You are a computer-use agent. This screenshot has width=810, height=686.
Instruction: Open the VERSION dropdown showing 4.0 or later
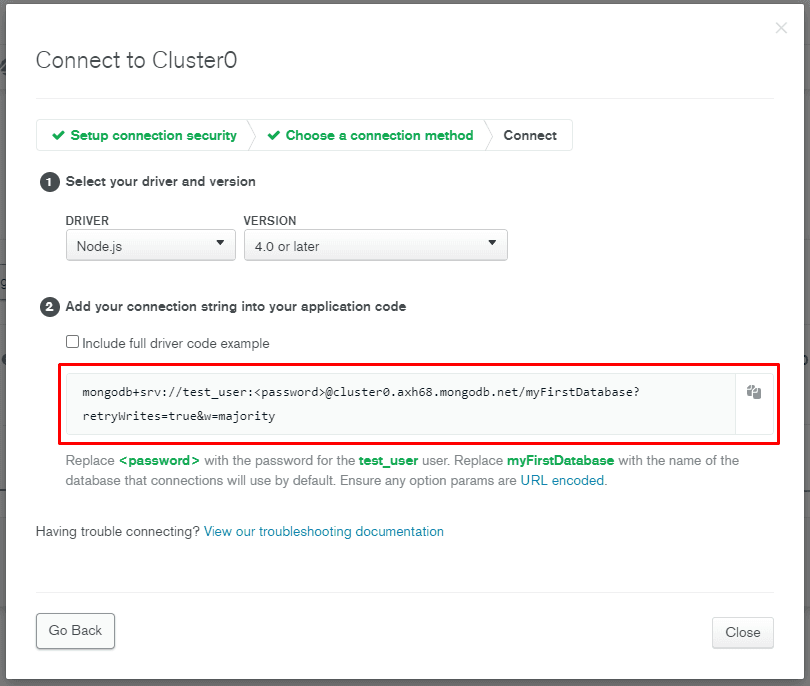[376, 245]
